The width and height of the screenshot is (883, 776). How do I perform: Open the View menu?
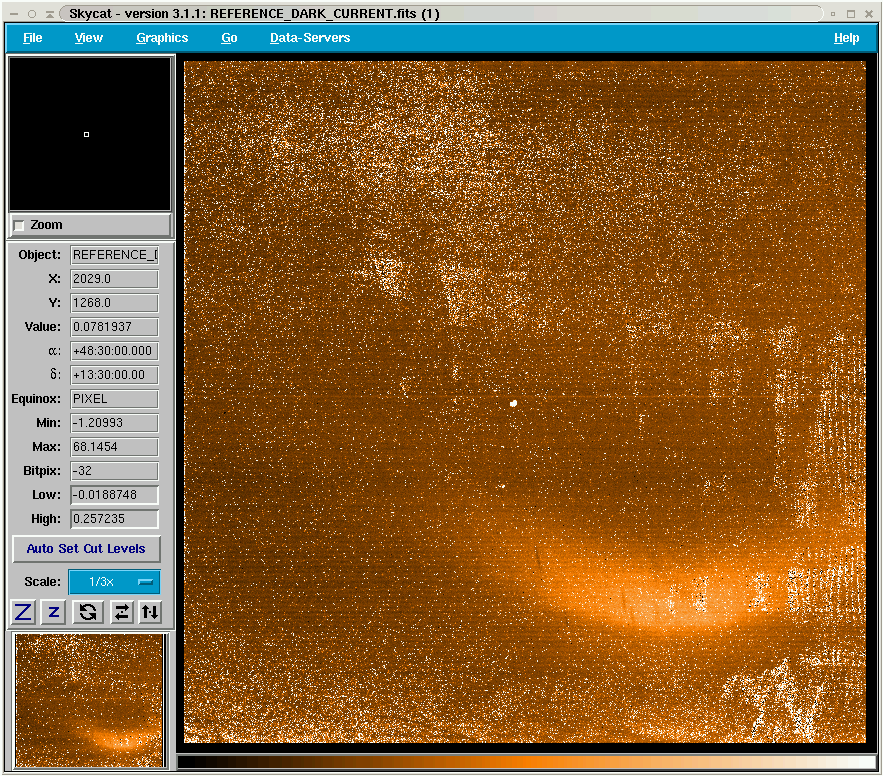89,38
